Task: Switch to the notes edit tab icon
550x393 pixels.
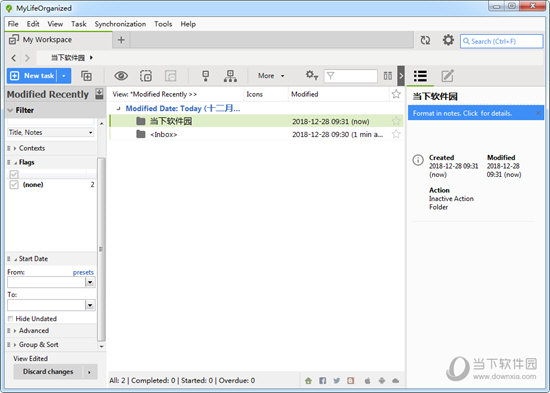Action: [447, 76]
